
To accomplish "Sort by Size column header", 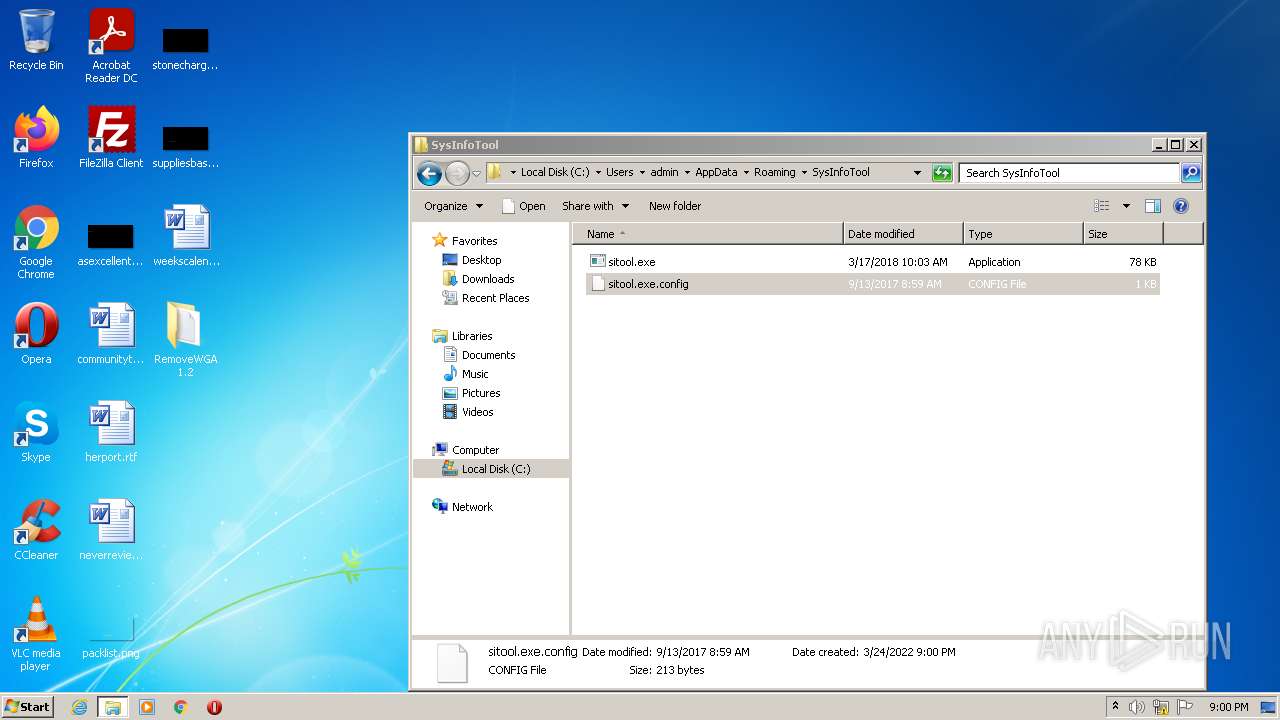I will click(x=1123, y=234).
